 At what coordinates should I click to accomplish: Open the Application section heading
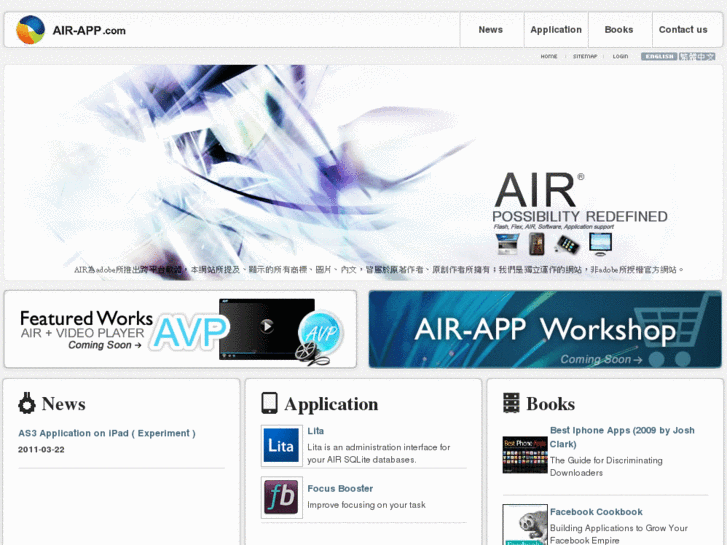(x=332, y=404)
